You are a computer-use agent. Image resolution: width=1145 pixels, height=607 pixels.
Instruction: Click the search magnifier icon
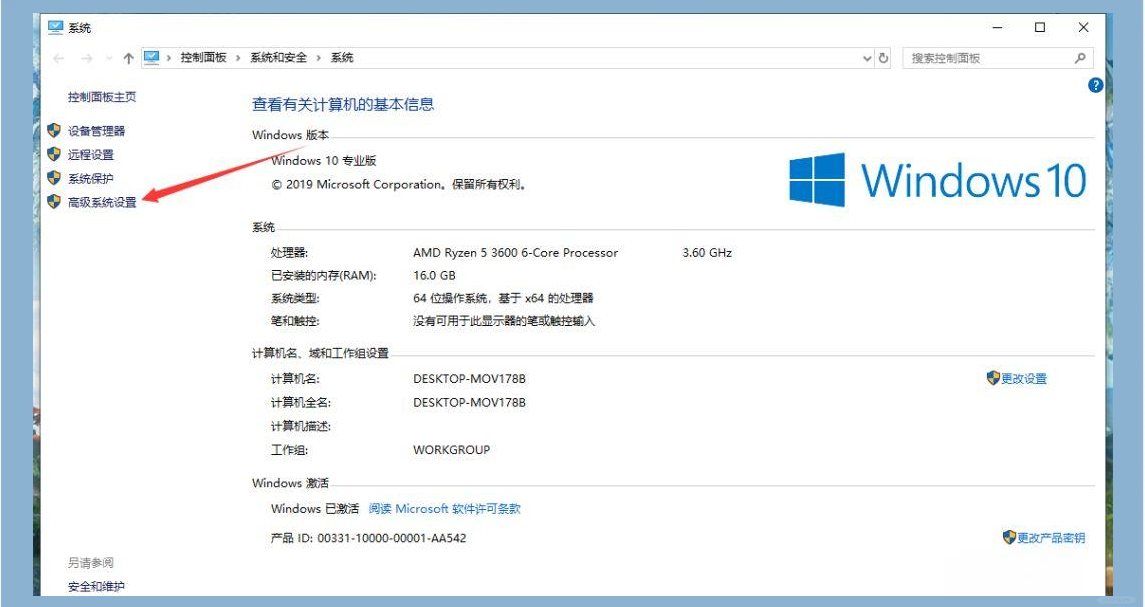(x=1080, y=58)
